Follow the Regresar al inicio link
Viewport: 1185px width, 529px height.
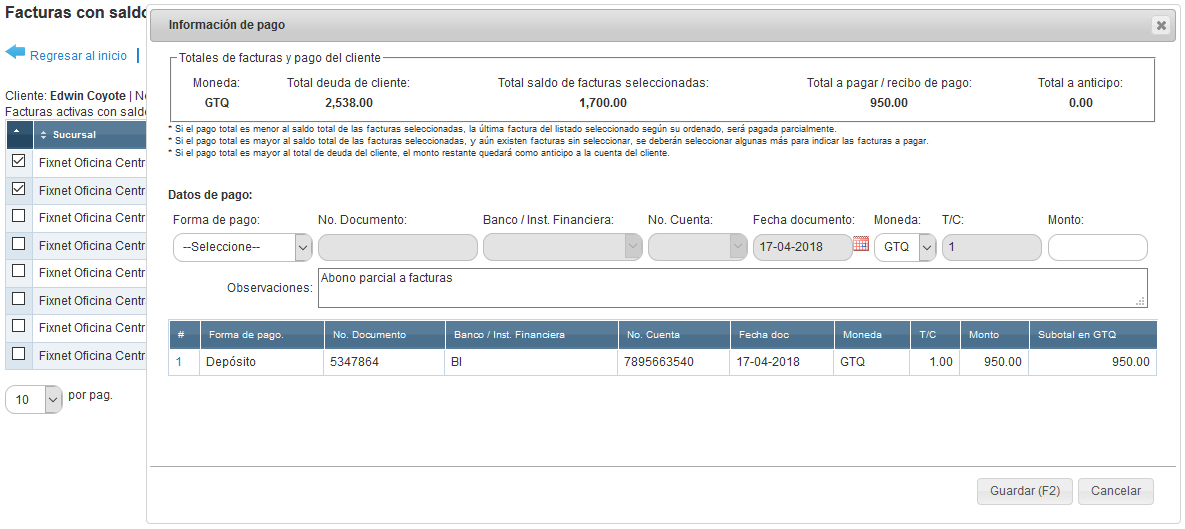click(x=78, y=56)
